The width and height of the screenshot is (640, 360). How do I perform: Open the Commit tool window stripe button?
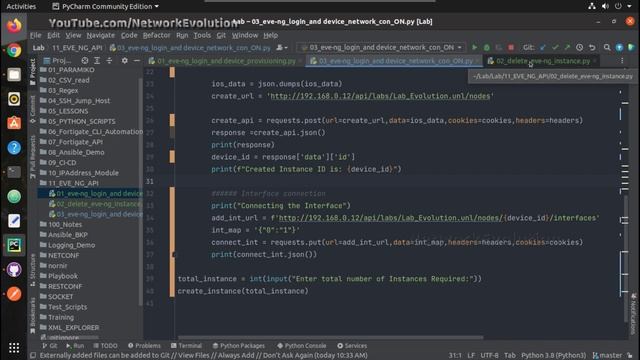(33, 109)
